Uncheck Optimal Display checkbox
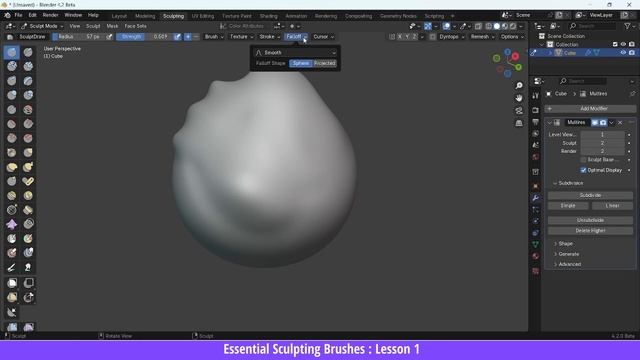Screen dimensions: 640x360 (583, 170)
